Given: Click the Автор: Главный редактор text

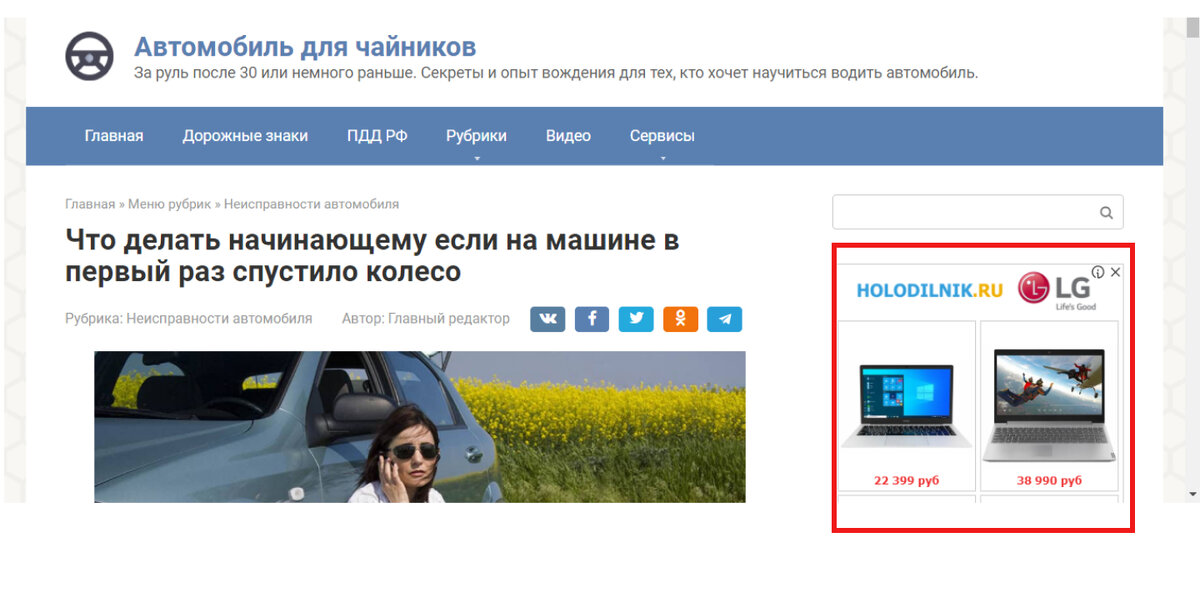Looking at the screenshot, I should tap(426, 319).
